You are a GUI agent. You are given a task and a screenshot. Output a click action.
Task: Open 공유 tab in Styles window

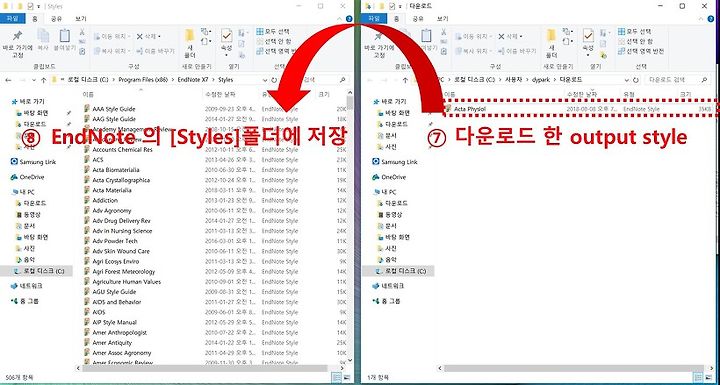click(x=56, y=19)
